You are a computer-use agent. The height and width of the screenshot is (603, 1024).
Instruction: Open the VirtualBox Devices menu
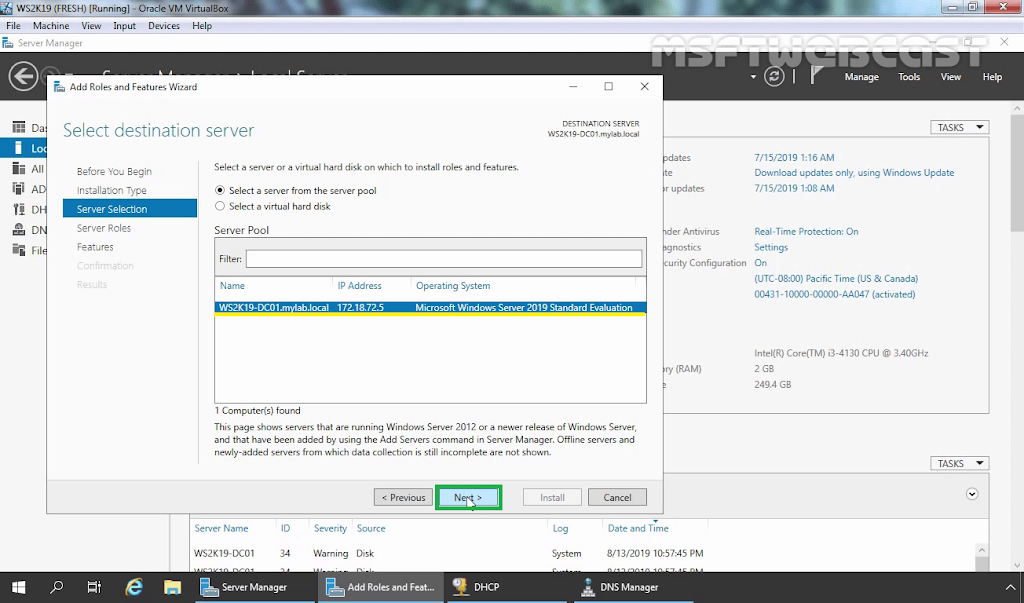(164, 25)
